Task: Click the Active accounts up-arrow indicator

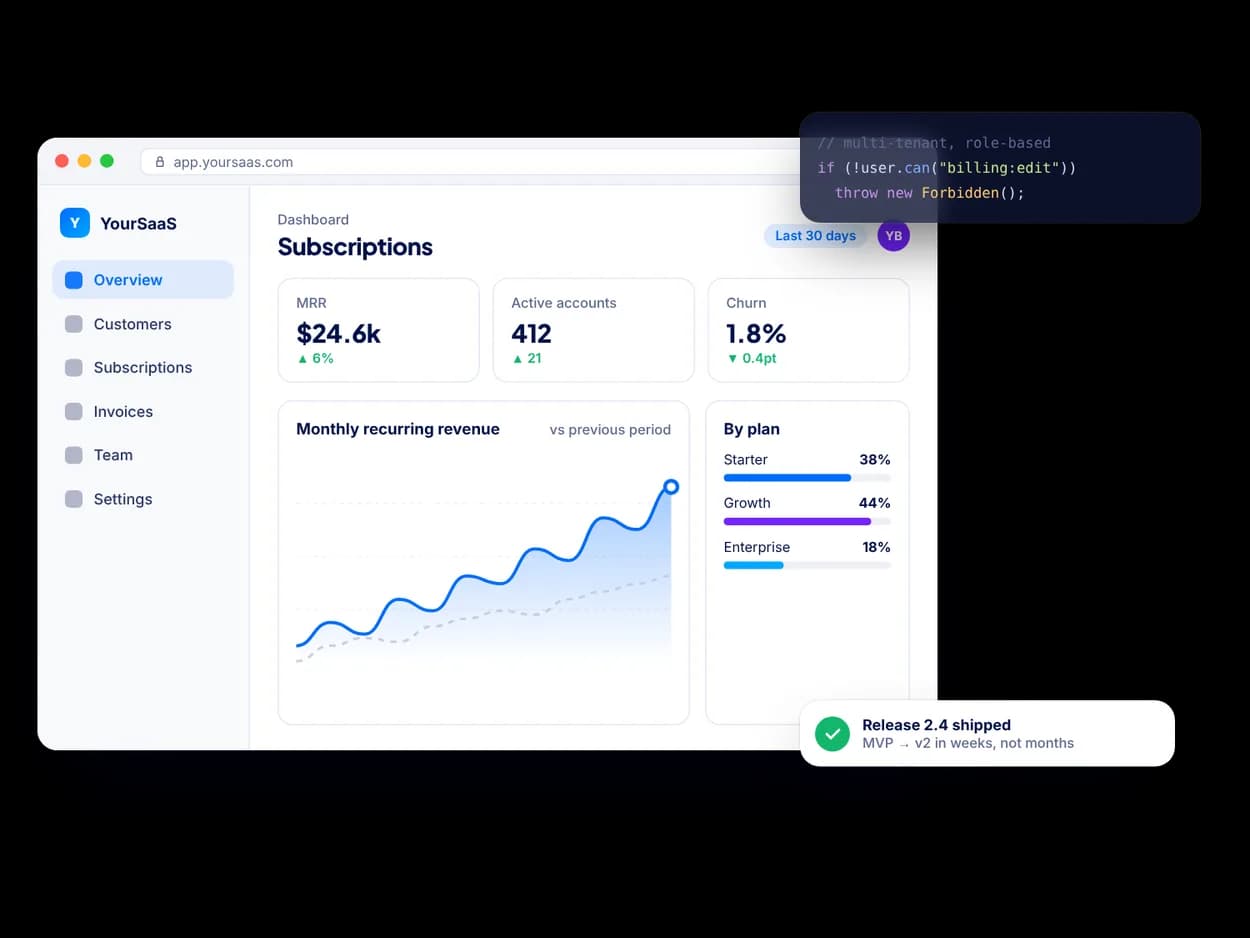Action: pyautogui.click(x=517, y=358)
